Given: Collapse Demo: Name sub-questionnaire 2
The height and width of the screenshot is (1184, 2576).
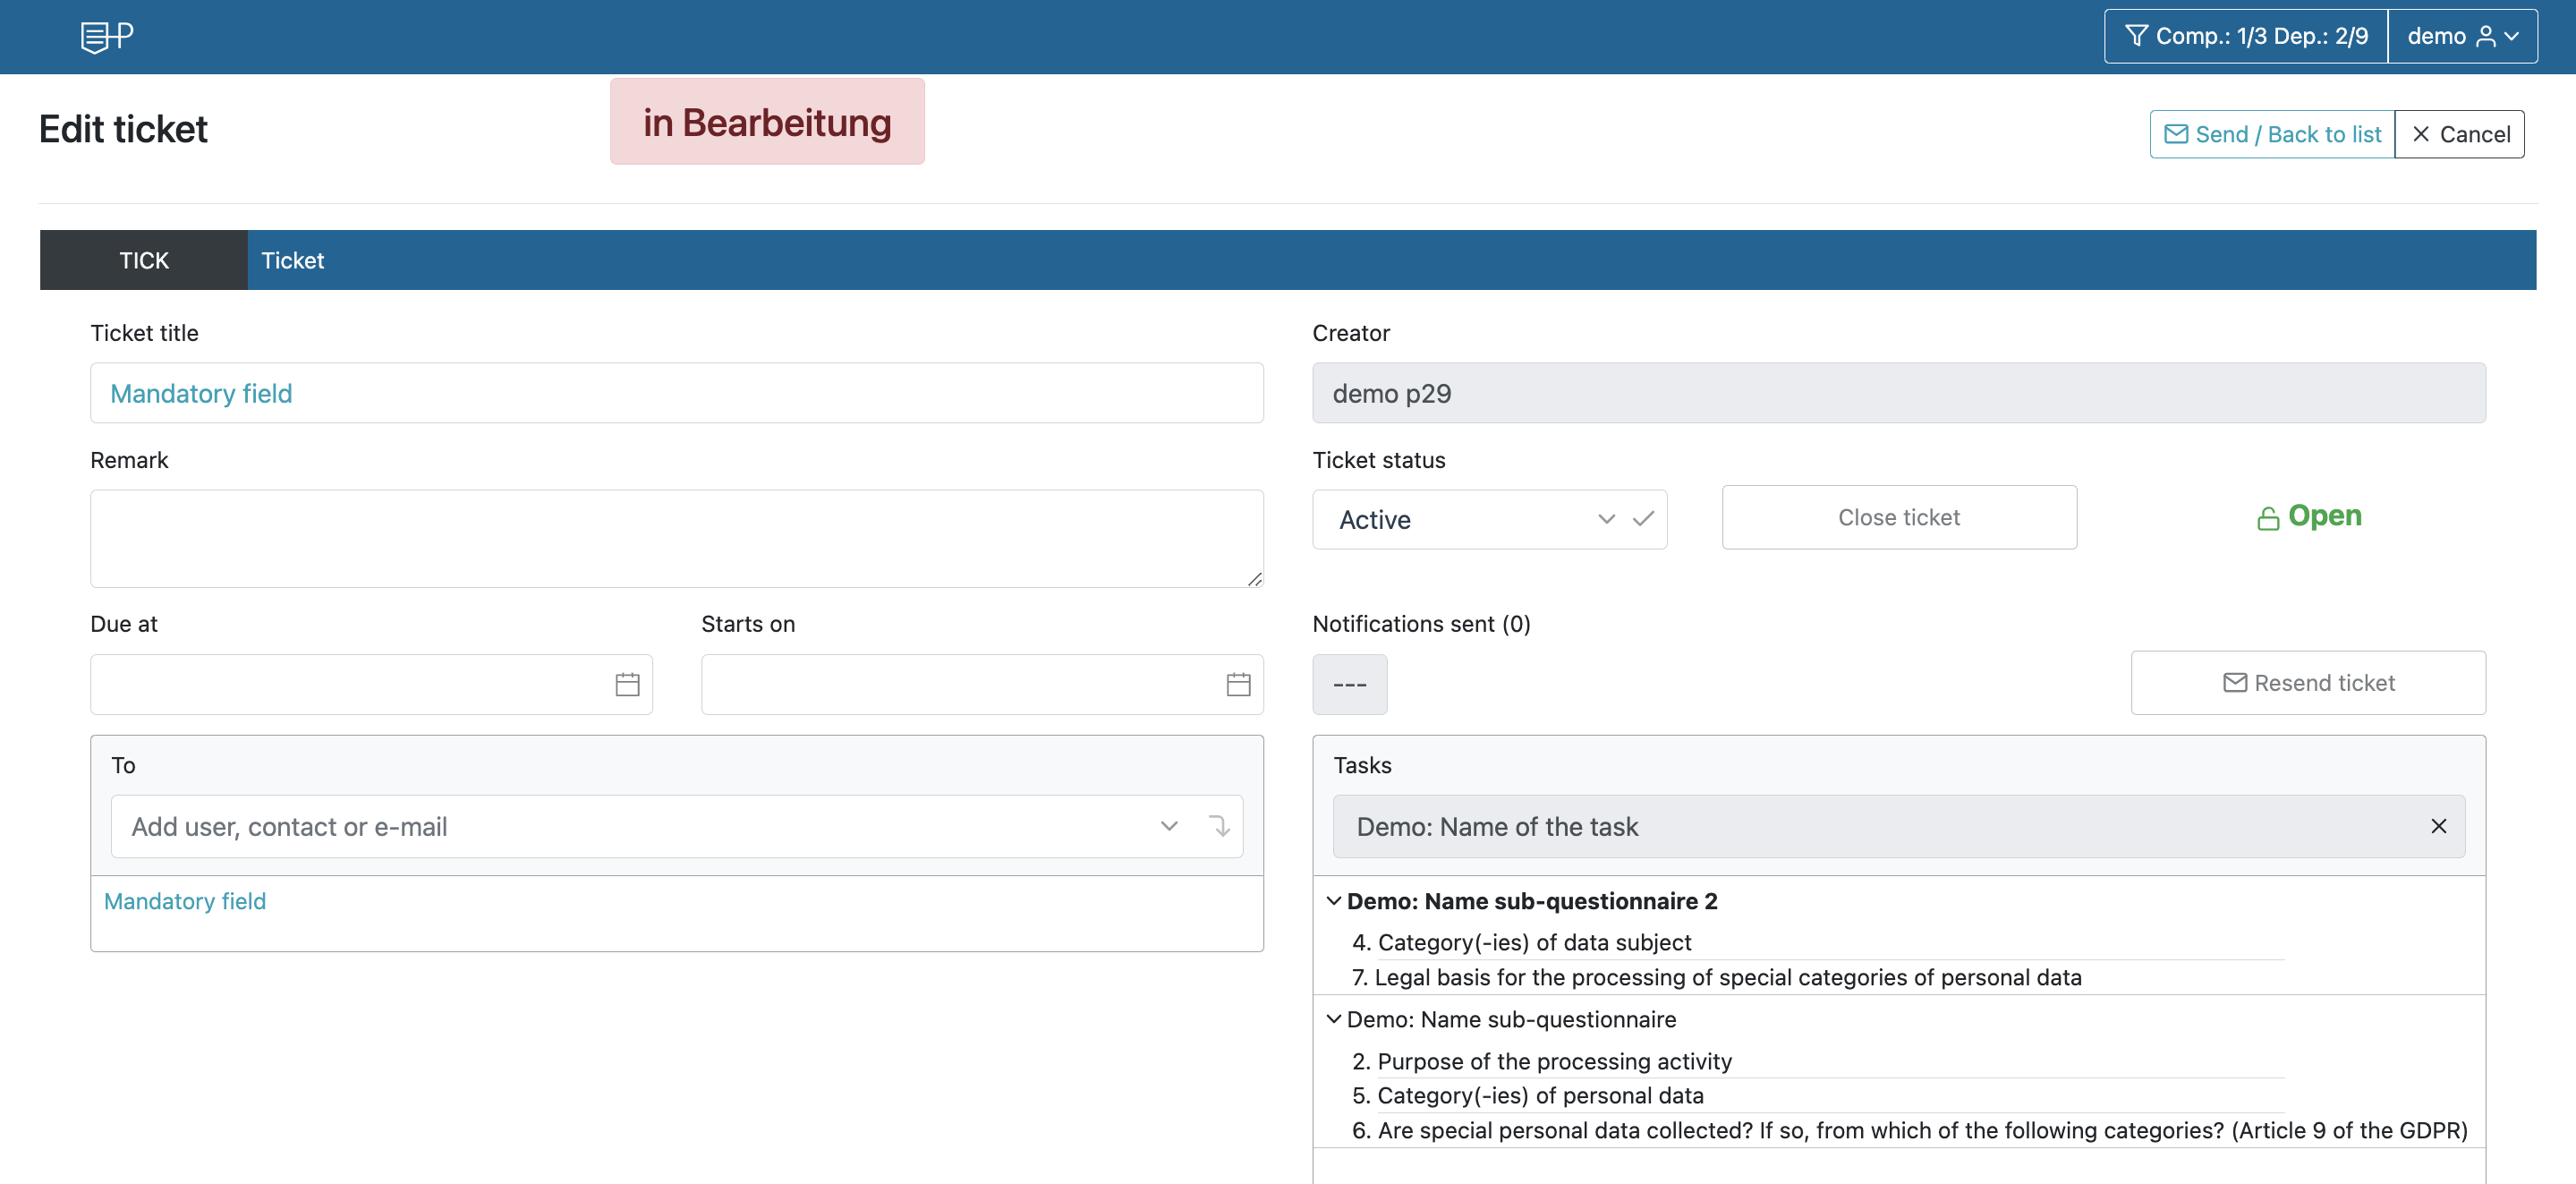Looking at the screenshot, I should pyautogui.click(x=1333, y=901).
